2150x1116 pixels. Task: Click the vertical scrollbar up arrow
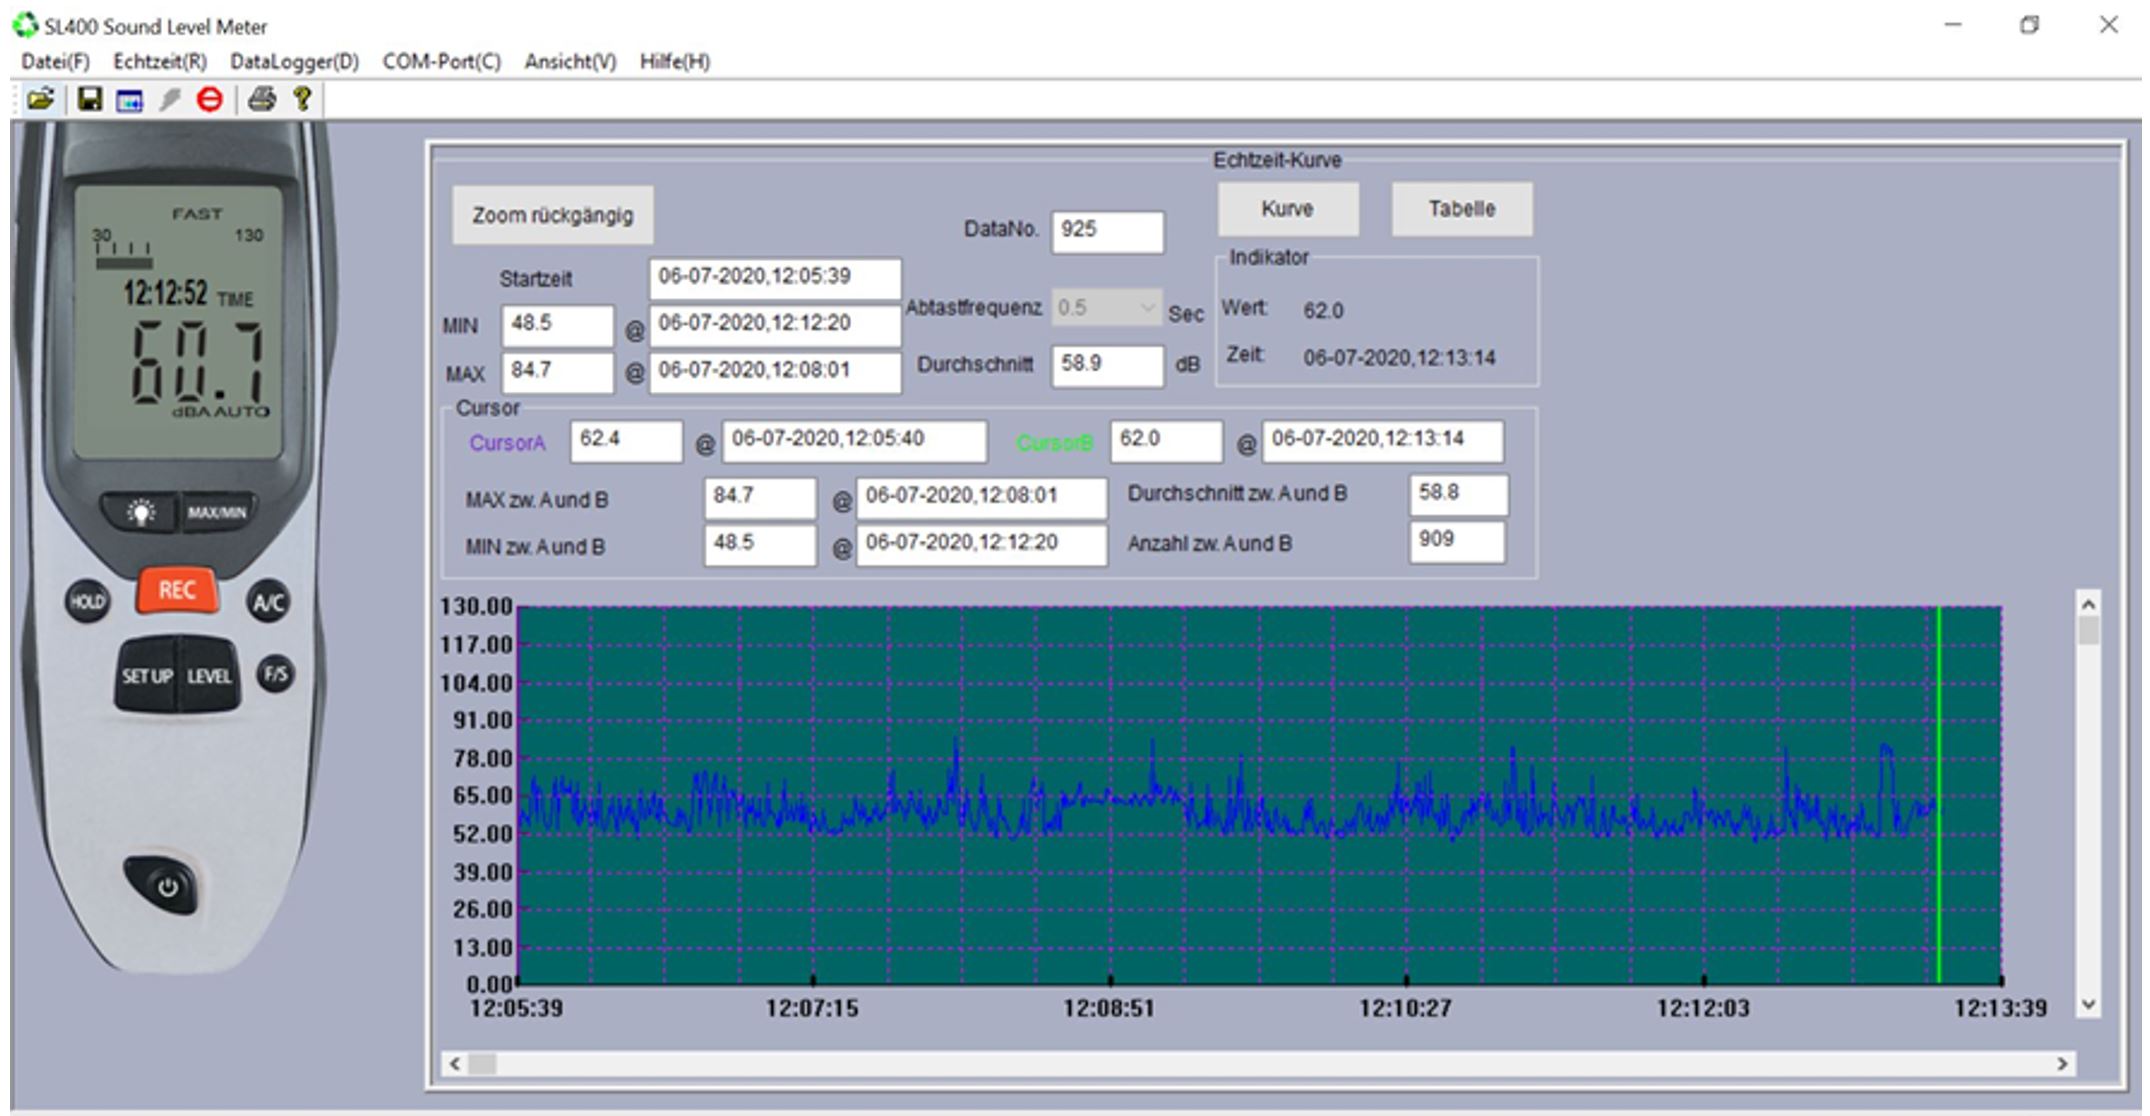click(x=2088, y=605)
